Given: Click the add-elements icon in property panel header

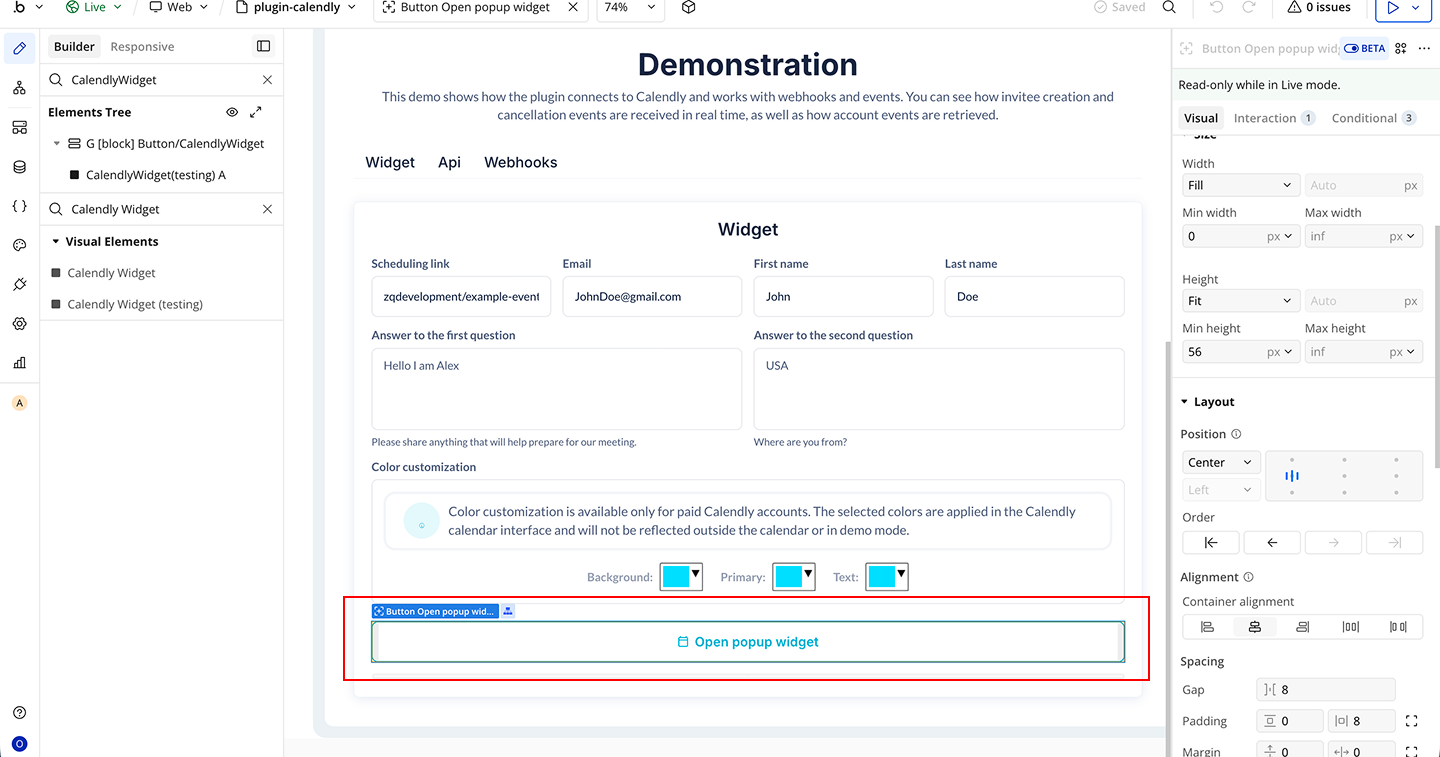Looking at the screenshot, I should pos(1401,48).
